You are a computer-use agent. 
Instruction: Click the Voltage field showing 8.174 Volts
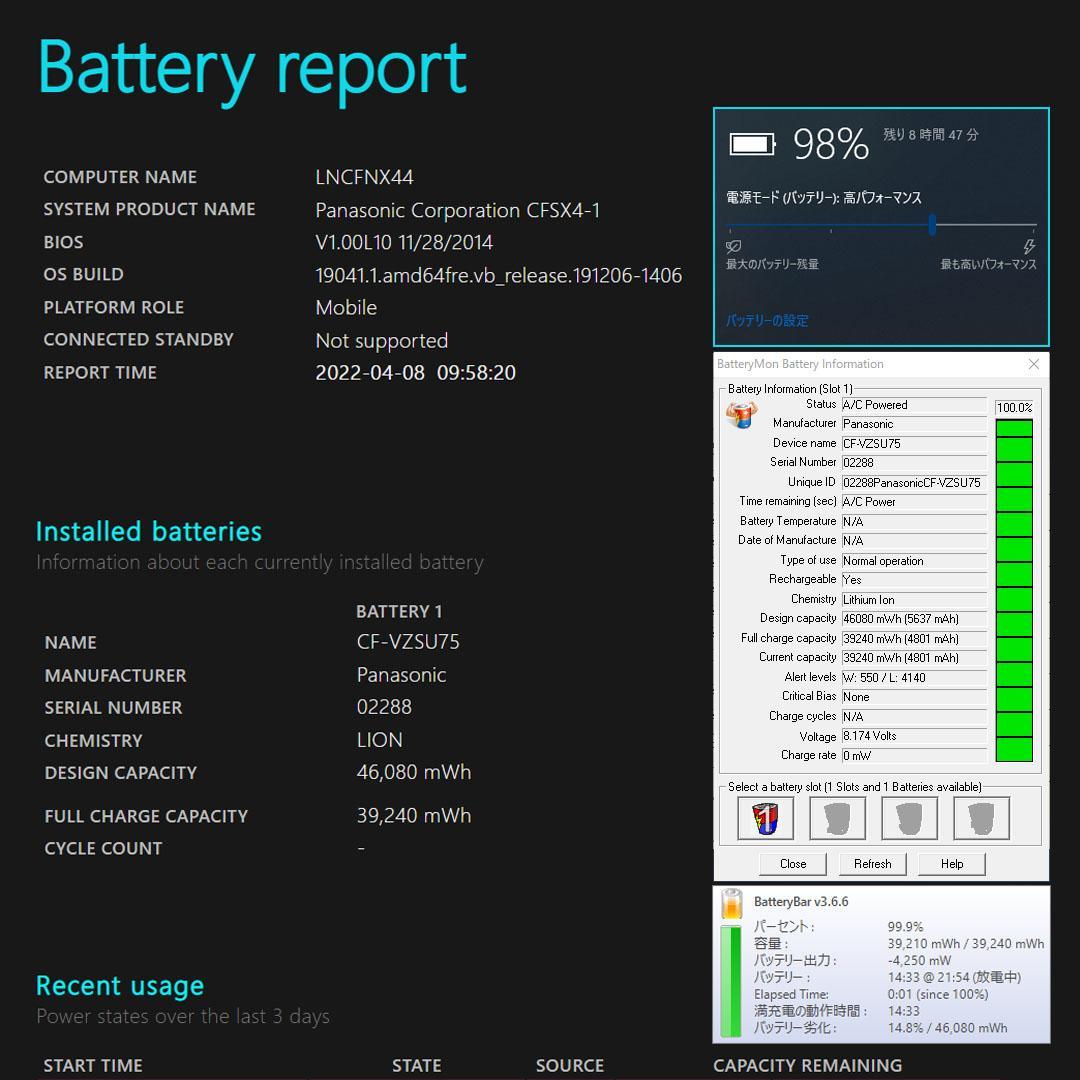[x=913, y=736]
